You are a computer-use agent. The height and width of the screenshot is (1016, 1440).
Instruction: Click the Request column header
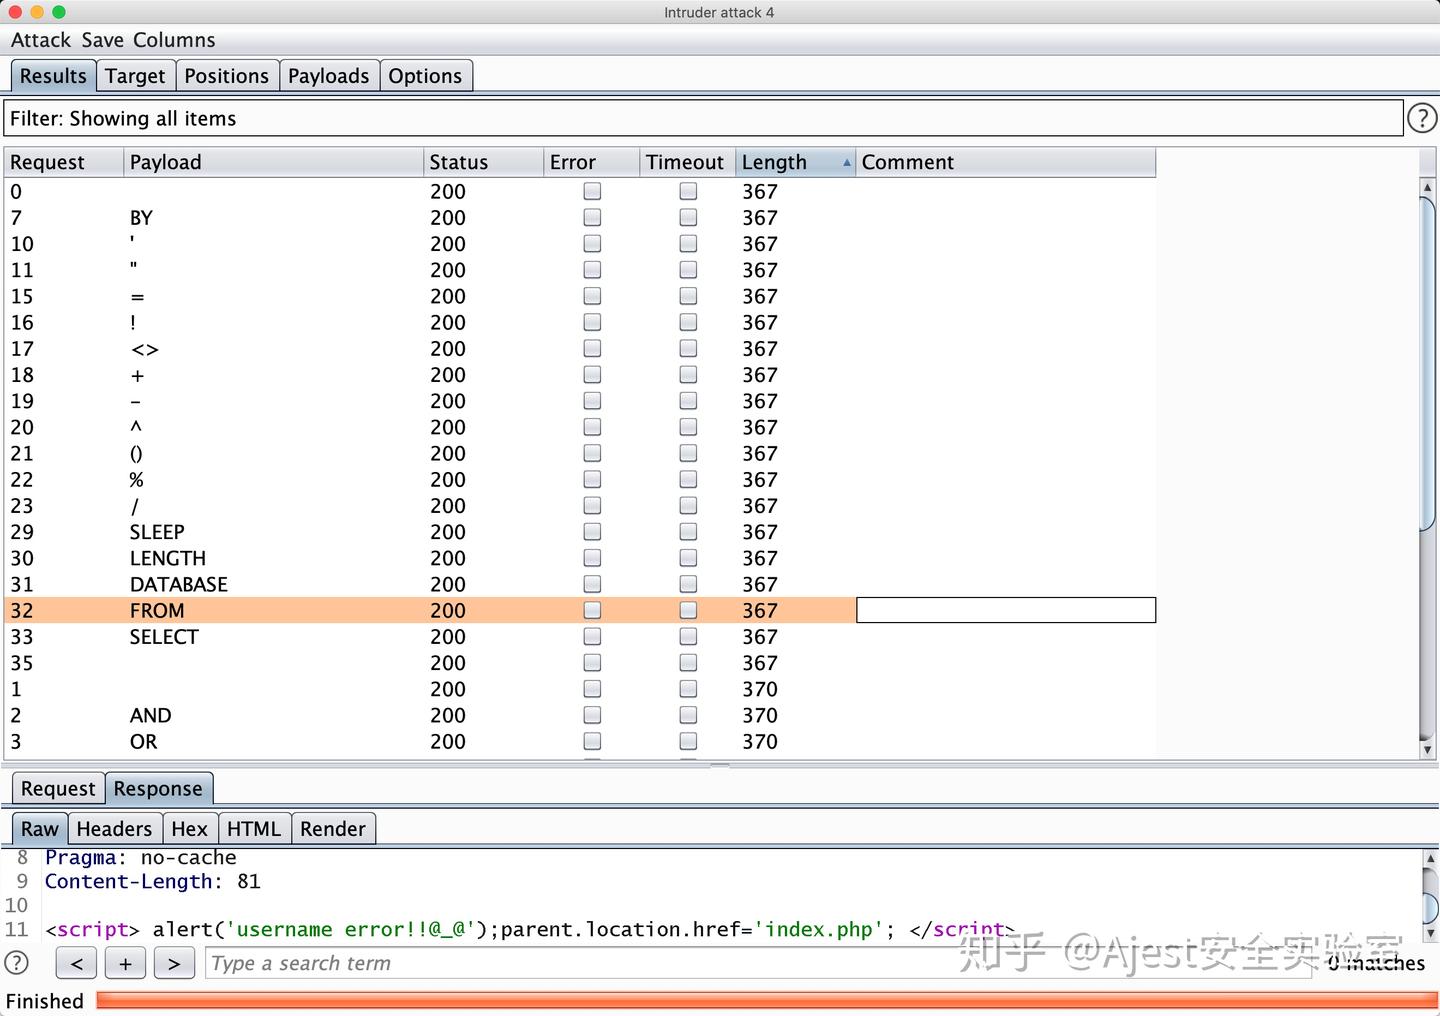64,162
